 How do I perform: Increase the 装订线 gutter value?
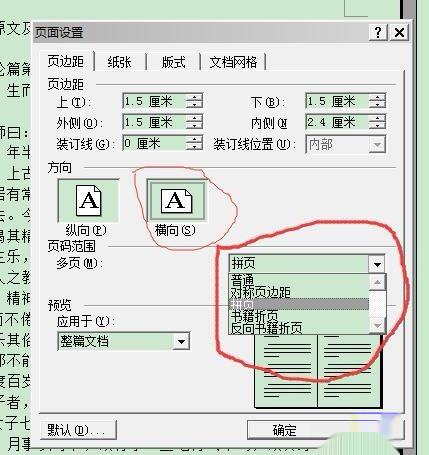tap(194, 139)
